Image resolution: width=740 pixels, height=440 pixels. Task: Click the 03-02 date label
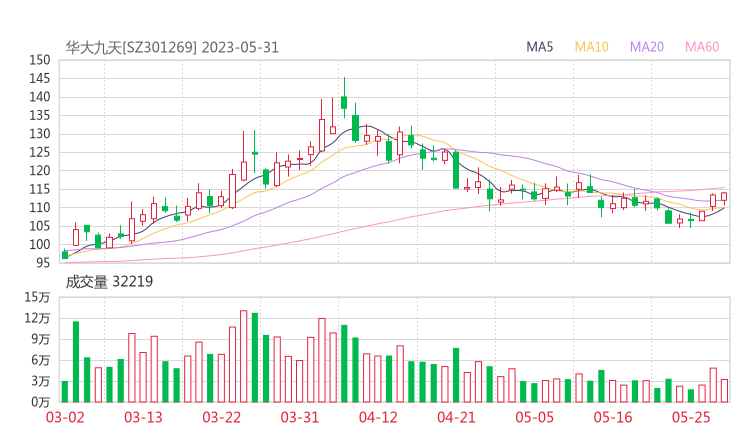[65, 417]
